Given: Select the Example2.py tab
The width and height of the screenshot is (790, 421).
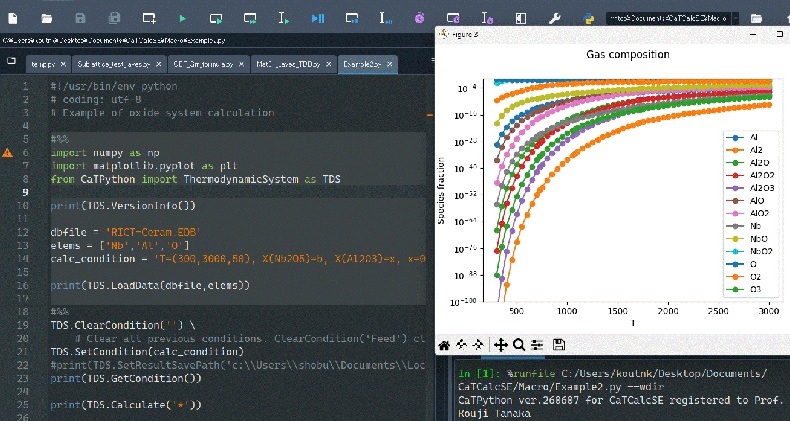Looking at the screenshot, I should [362, 64].
